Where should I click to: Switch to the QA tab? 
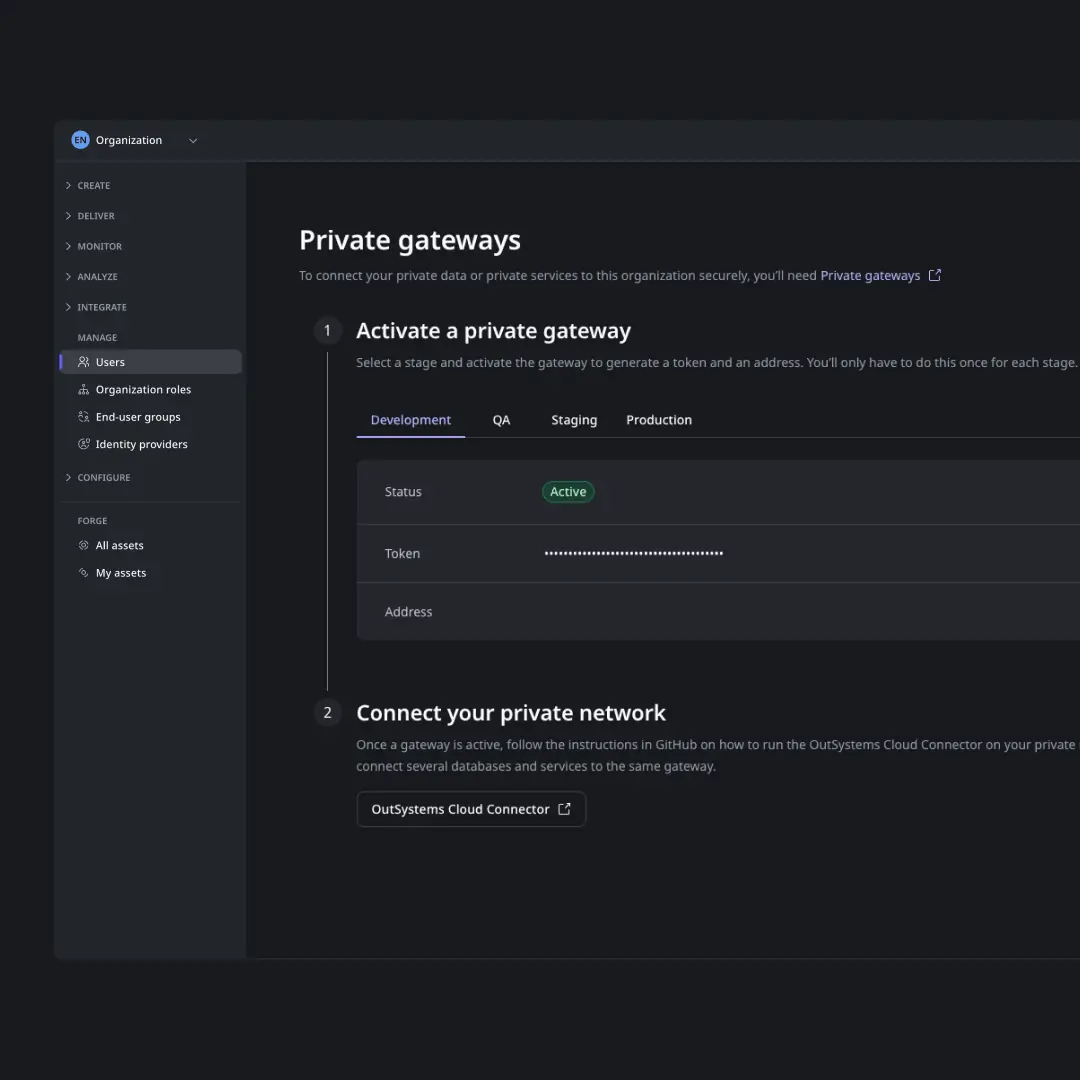coord(501,419)
